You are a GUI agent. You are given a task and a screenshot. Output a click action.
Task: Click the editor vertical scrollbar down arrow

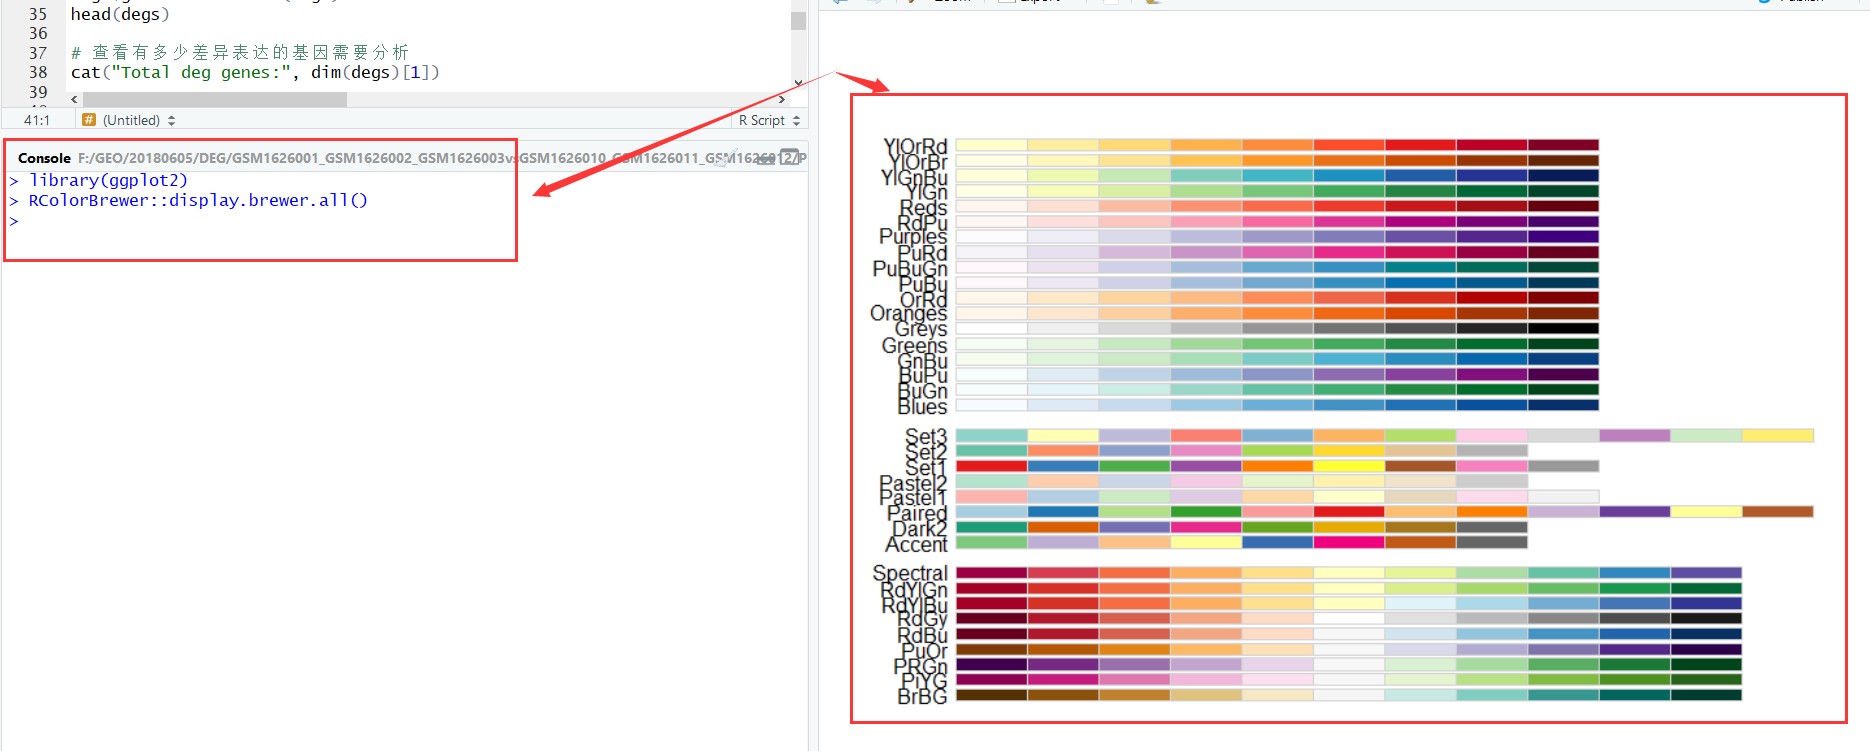(x=798, y=83)
